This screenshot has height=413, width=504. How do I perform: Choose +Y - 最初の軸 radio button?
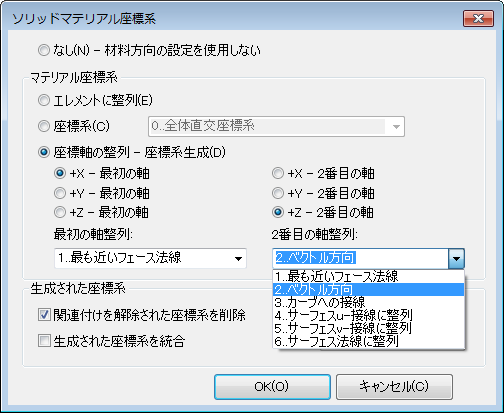click(60, 193)
